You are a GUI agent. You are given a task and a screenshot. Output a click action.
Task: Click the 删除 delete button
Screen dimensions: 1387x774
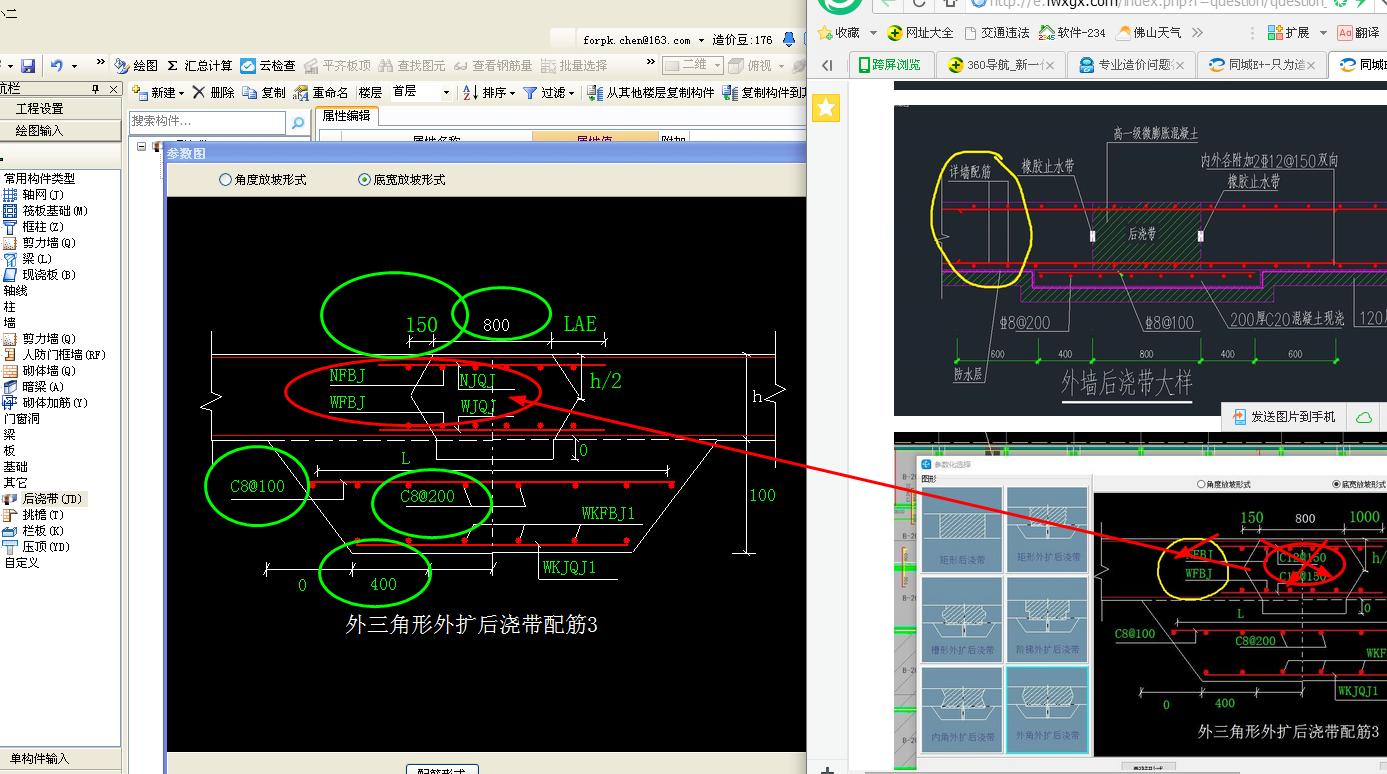tap(213, 92)
